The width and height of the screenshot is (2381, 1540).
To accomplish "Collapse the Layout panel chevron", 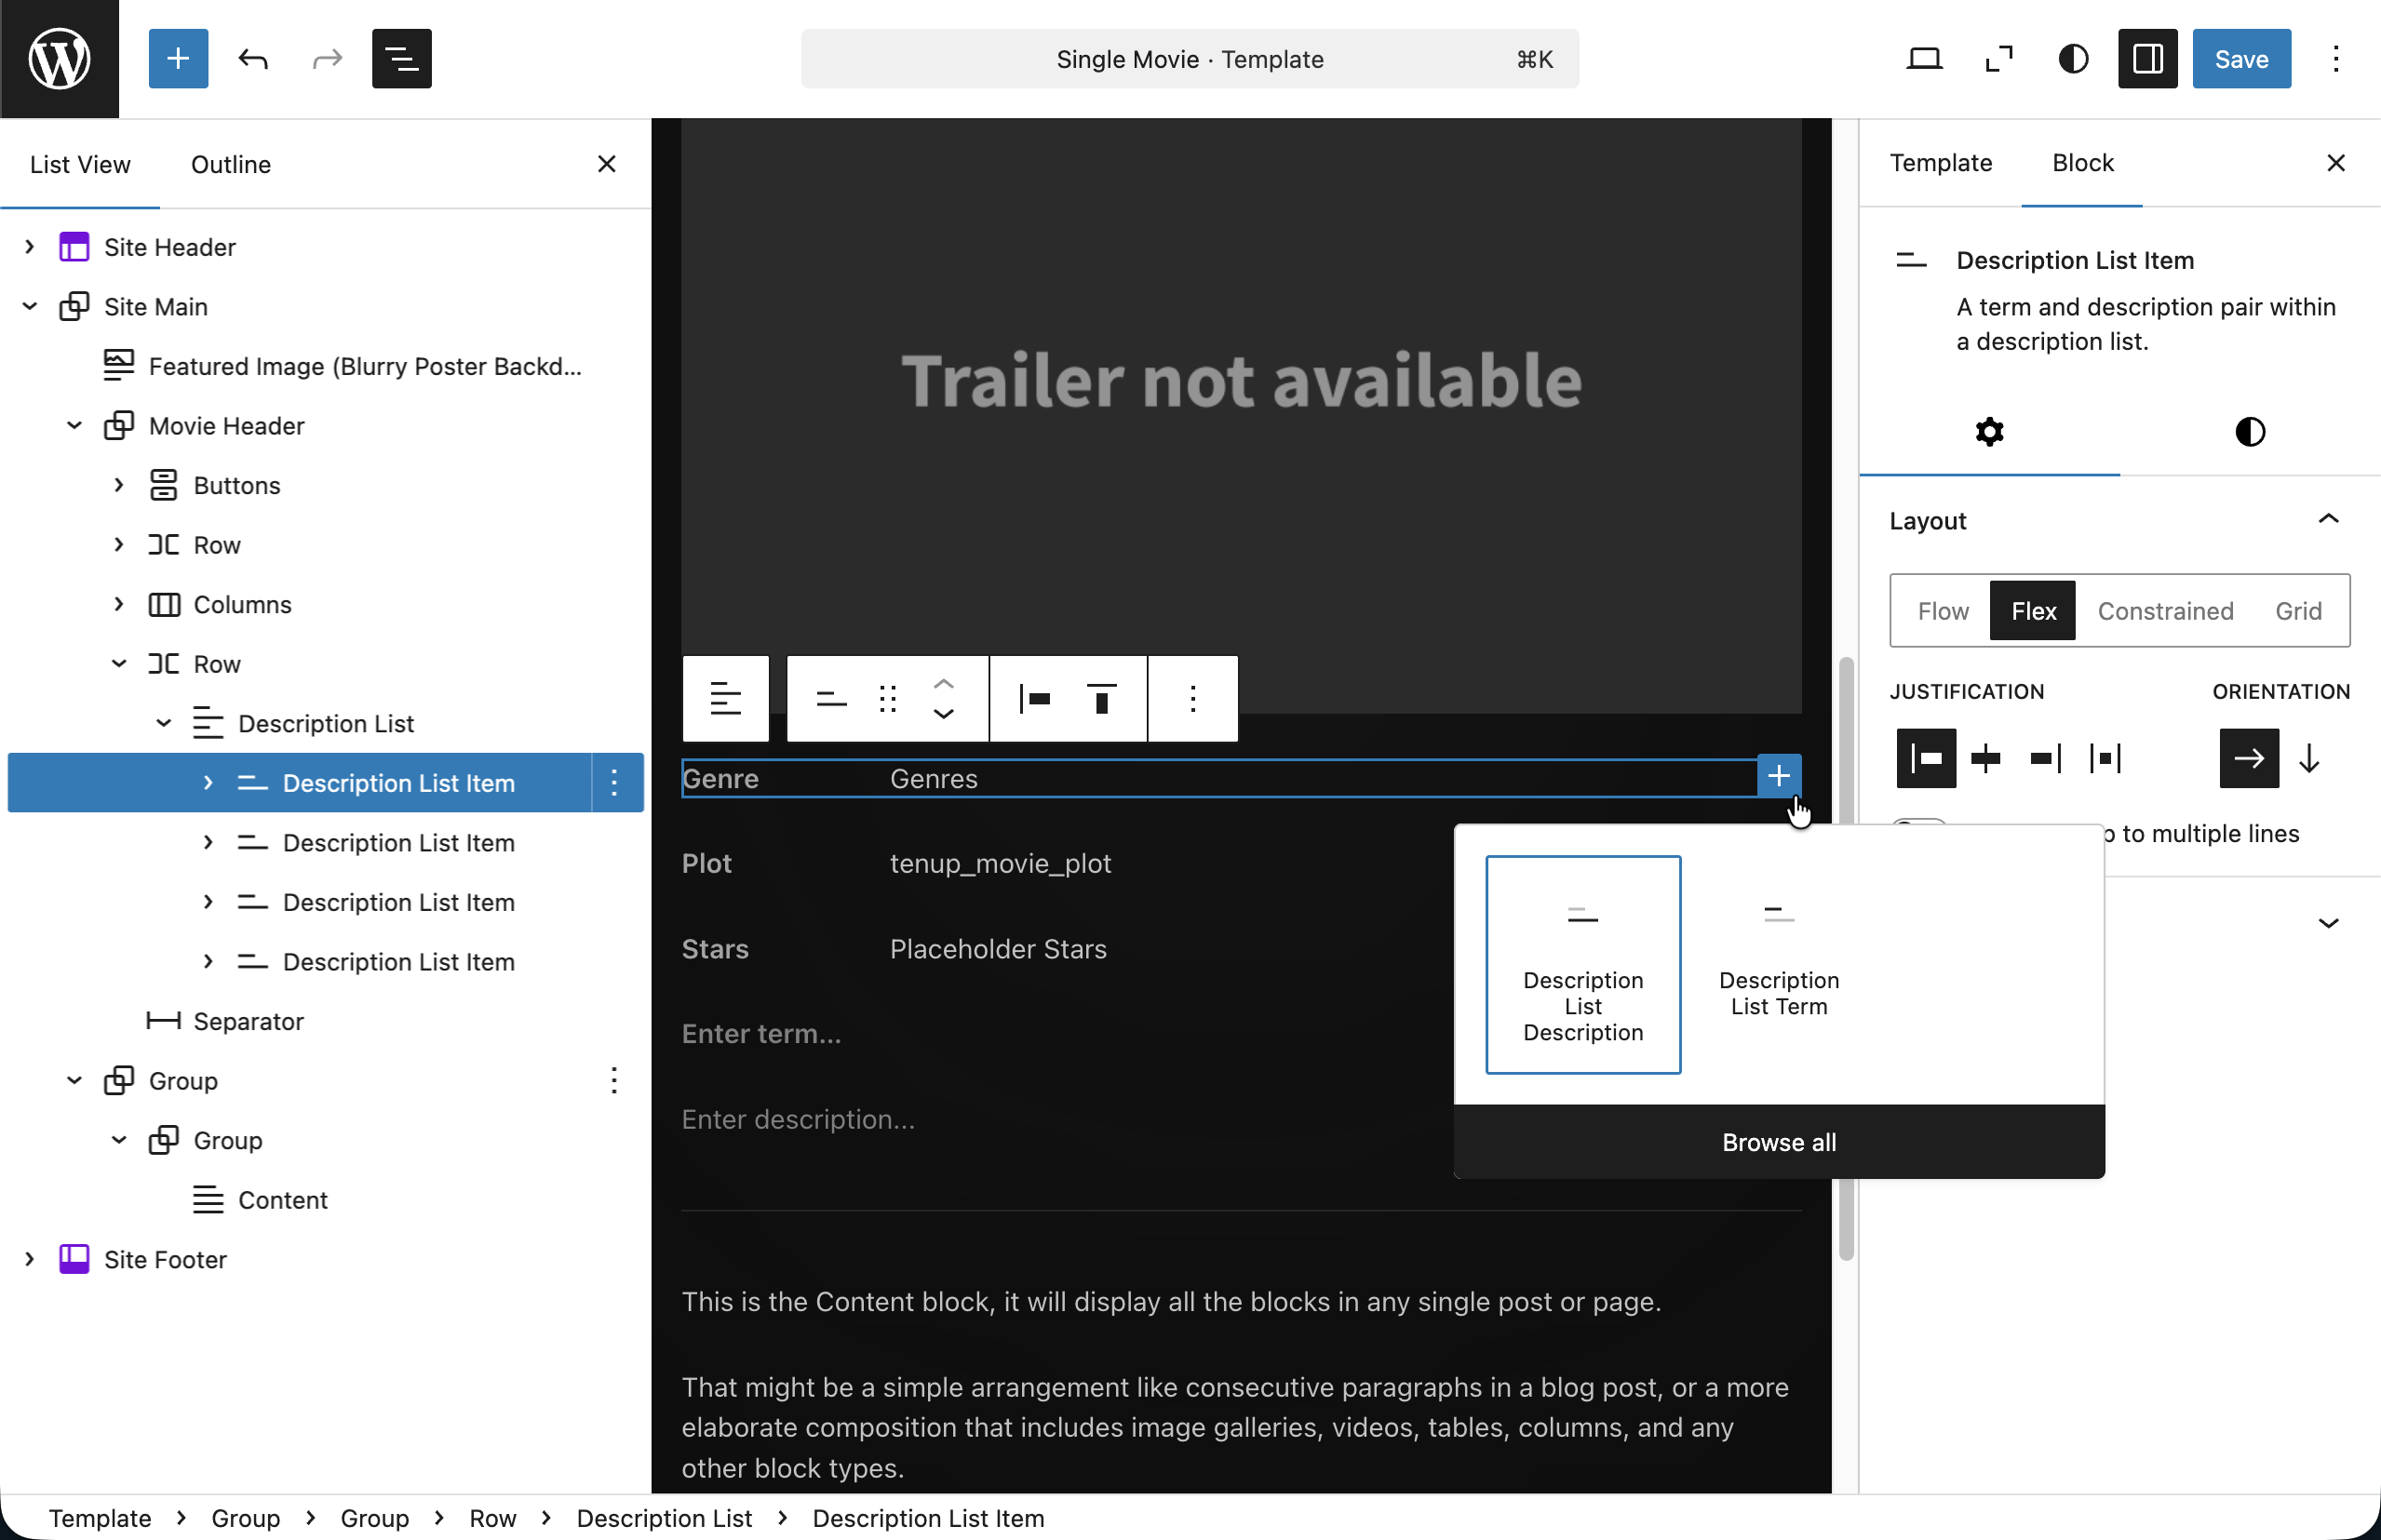I will [x=2327, y=520].
